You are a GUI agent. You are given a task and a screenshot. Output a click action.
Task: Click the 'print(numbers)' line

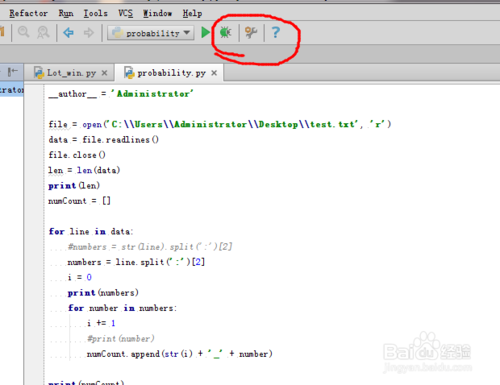103,293
